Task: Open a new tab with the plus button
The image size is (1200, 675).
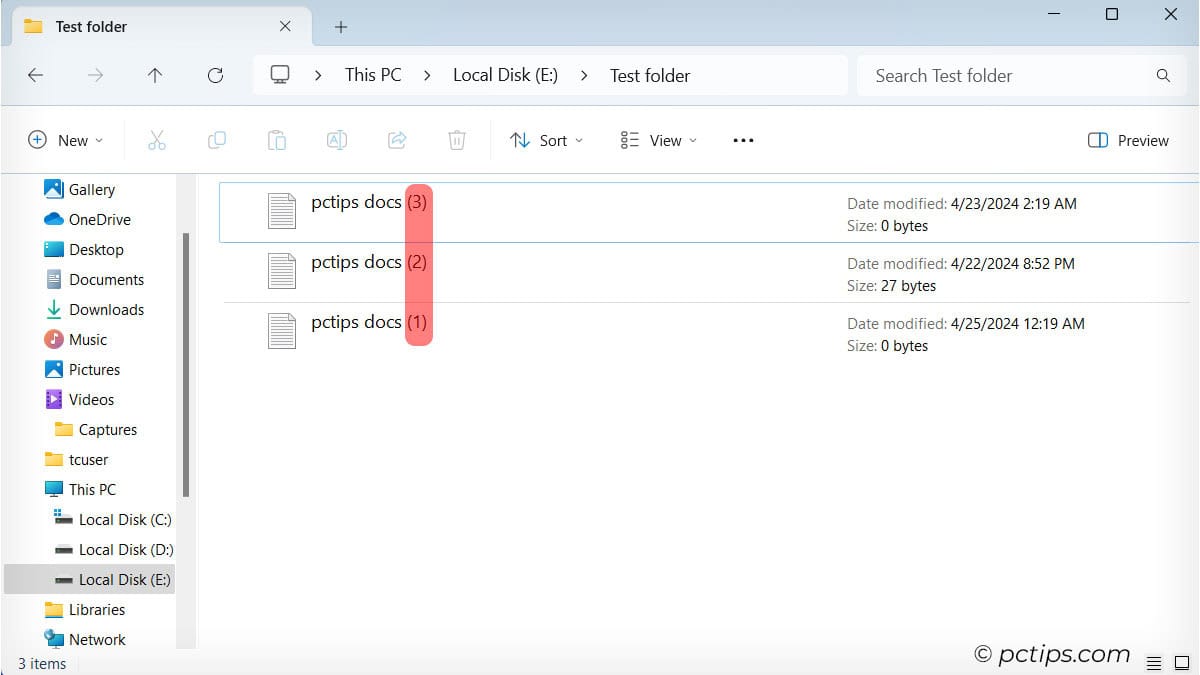Action: click(340, 27)
